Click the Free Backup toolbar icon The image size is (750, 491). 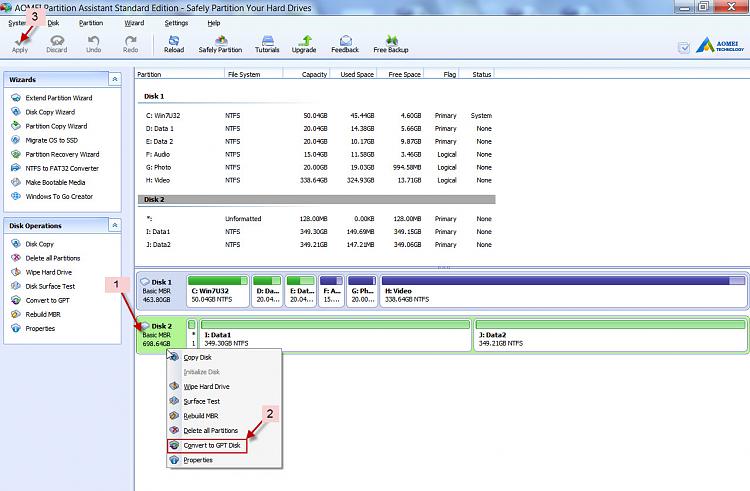click(x=391, y=44)
